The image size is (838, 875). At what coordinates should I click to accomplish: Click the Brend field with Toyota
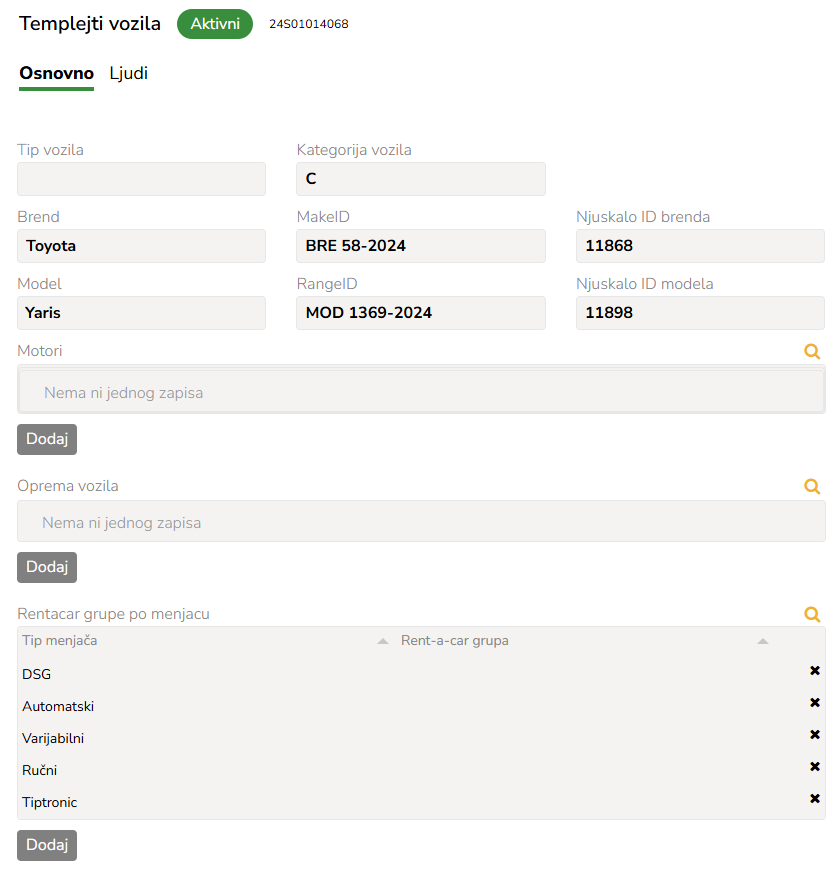pos(142,246)
